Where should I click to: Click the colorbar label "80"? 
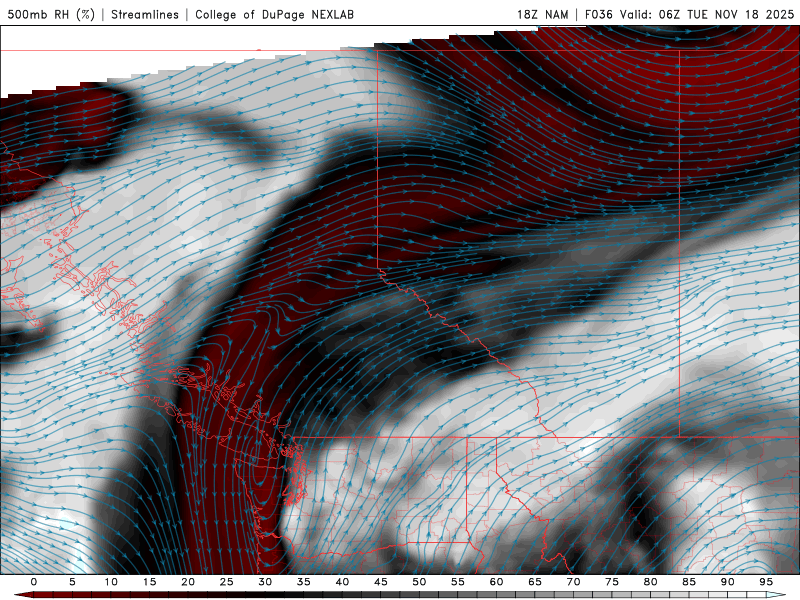pyautogui.click(x=651, y=582)
